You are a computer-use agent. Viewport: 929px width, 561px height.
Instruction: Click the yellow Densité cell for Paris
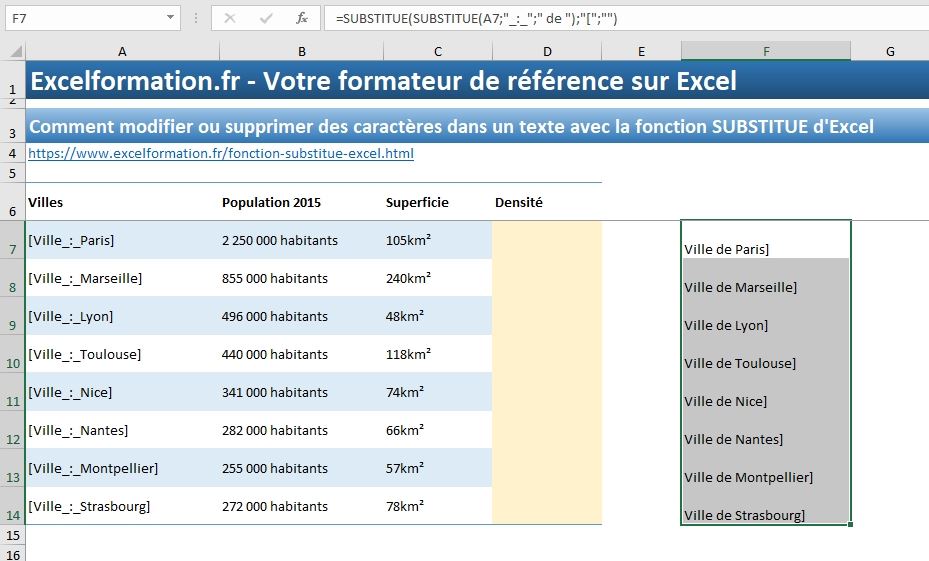[546, 241]
